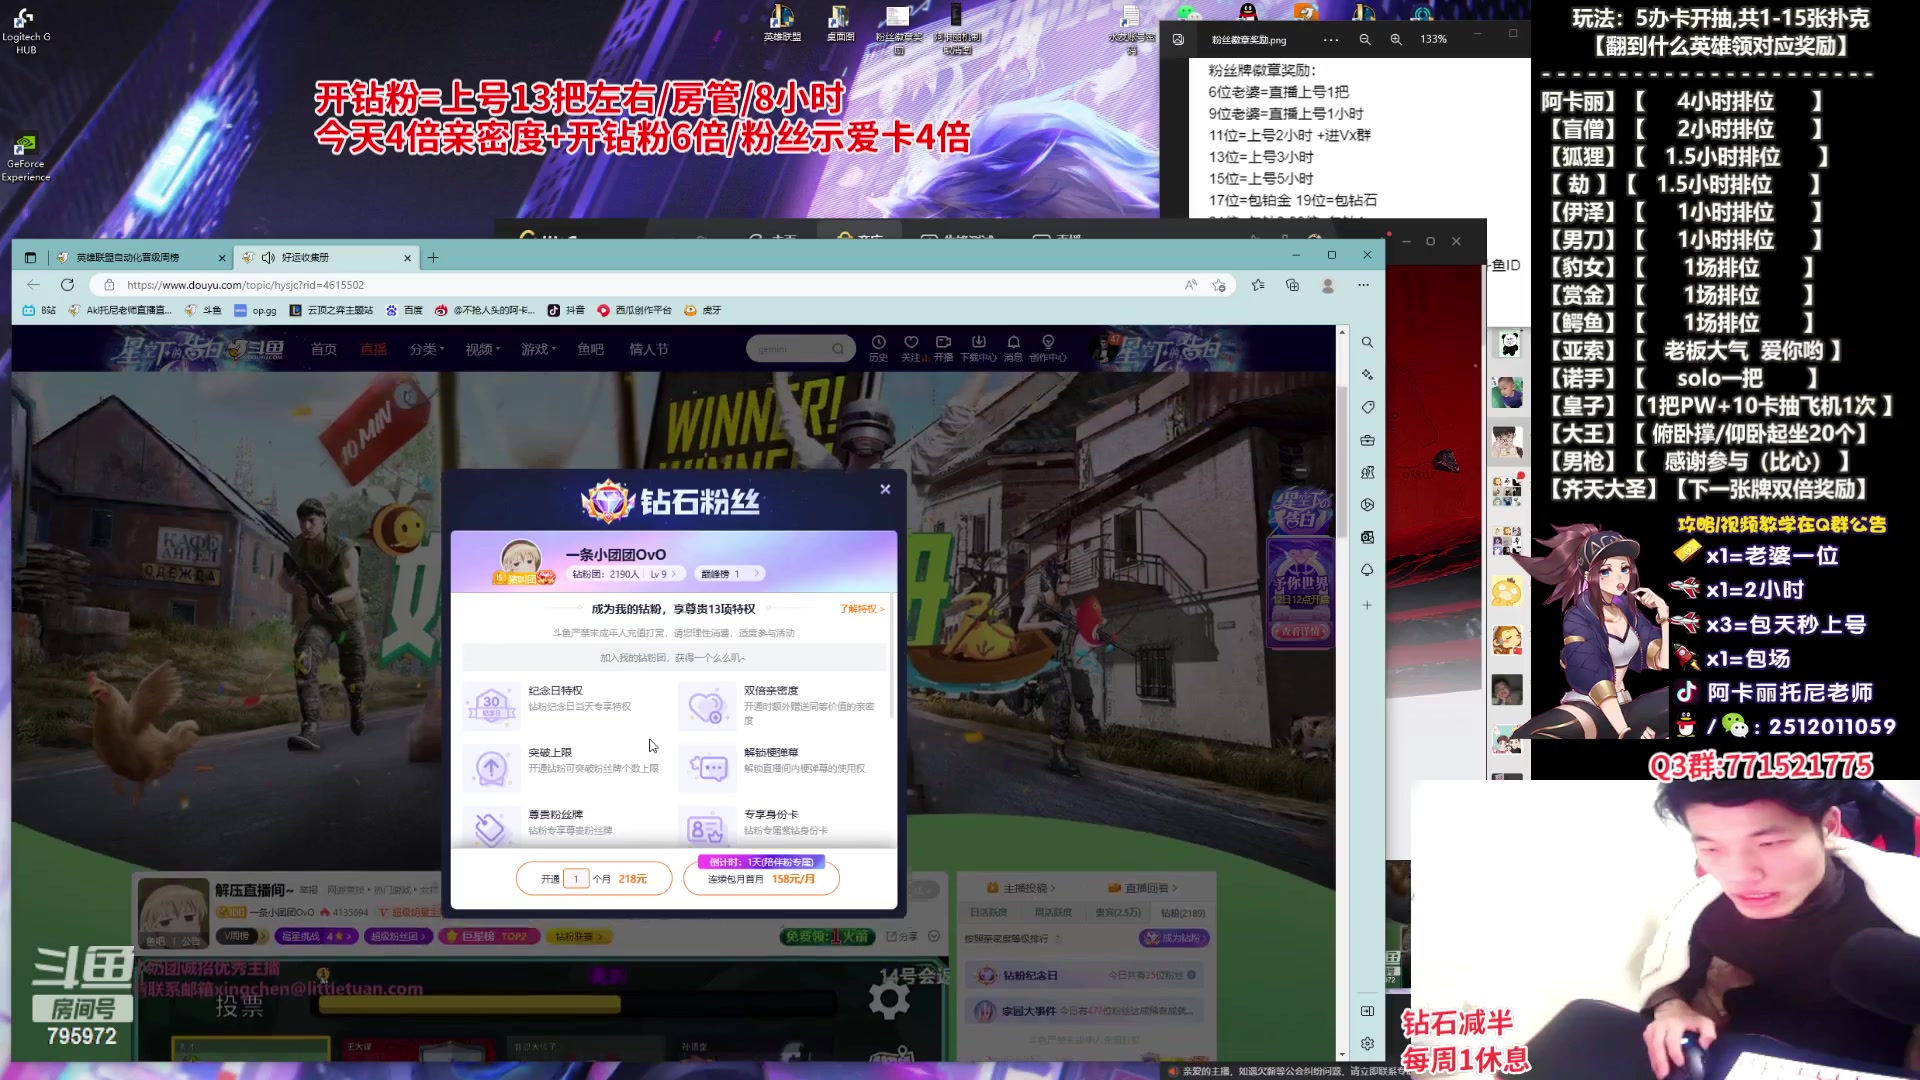Open the 下载中心 download center icon
The width and height of the screenshot is (1920, 1080).
pyautogui.click(x=978, y=343)
